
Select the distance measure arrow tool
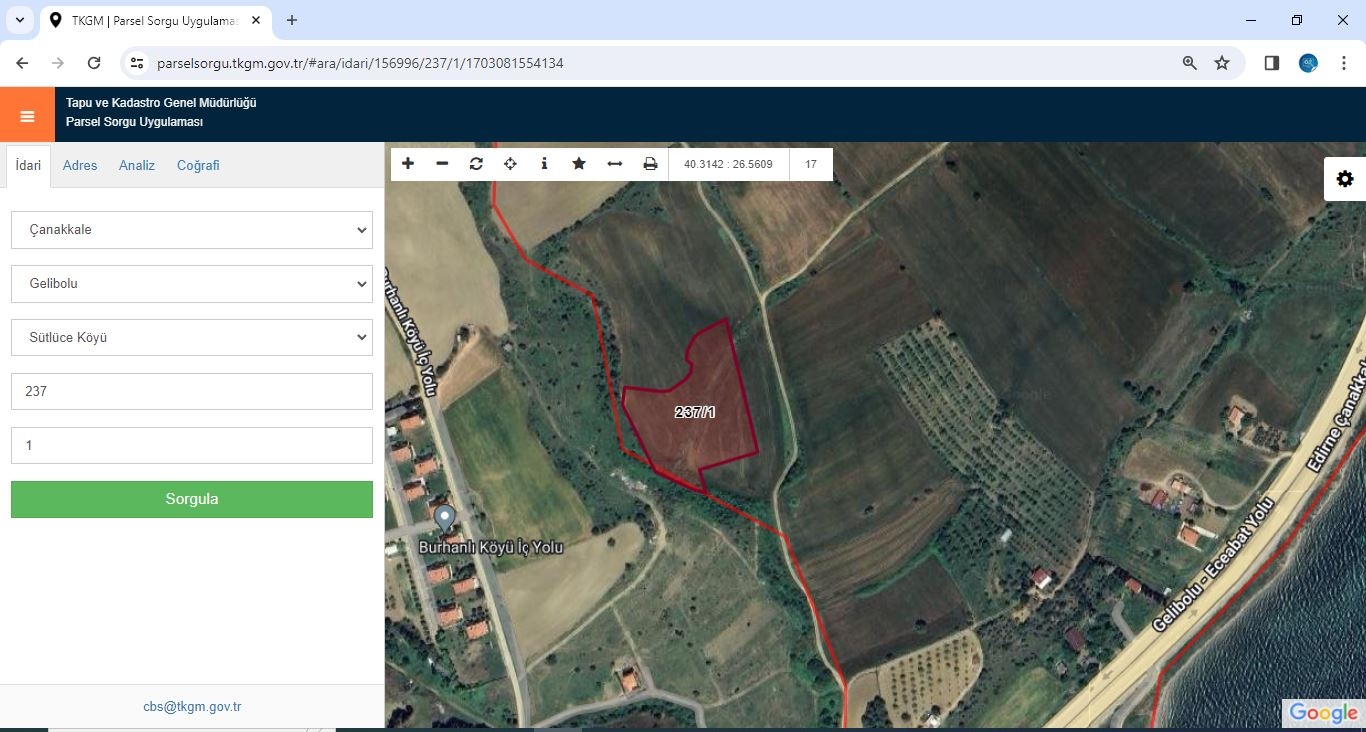[x=615, y=164]
